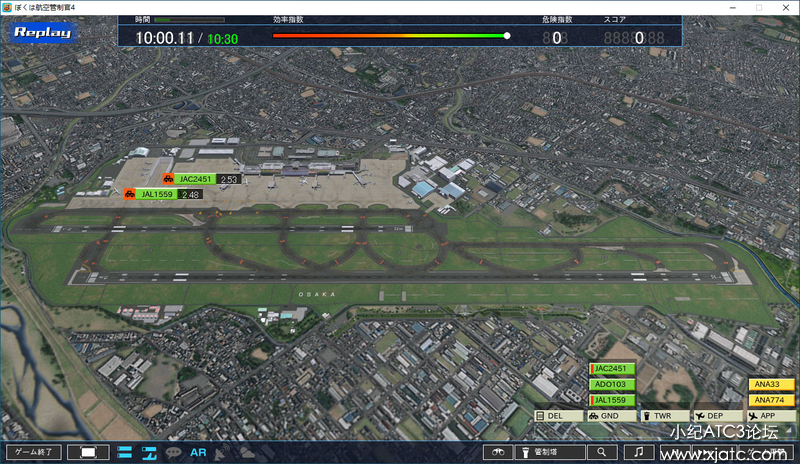Click the efficiency index slider handle
Viewport: 800px width, 464px height.
(507, 36)
